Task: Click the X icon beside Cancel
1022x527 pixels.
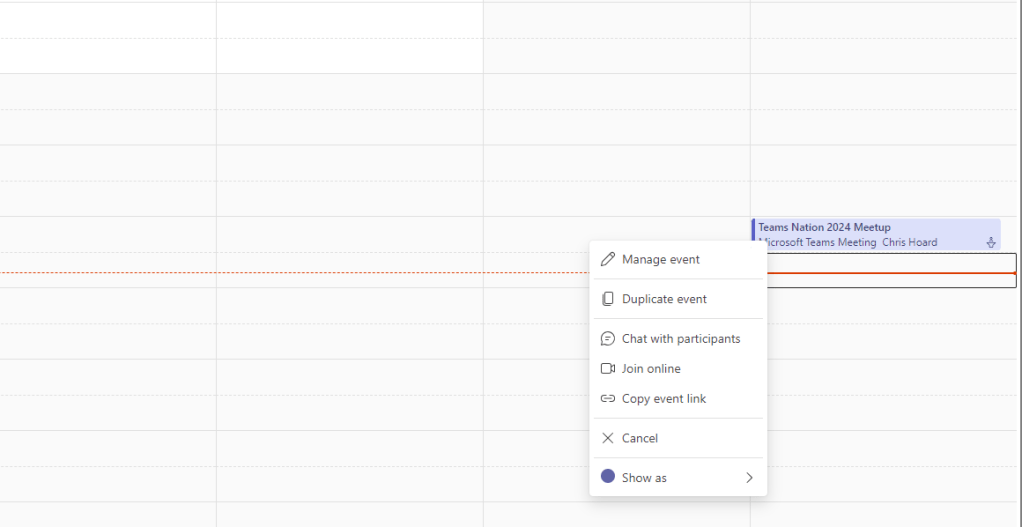Action: 607,438
